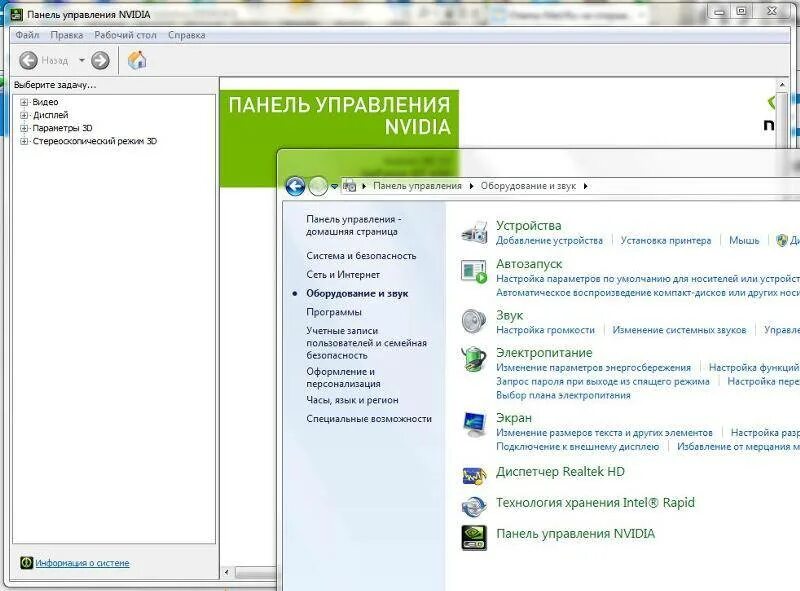Open Панель управления - домашняя страница
Viewport: 800px width, 591px height.
tap(354, 225)
